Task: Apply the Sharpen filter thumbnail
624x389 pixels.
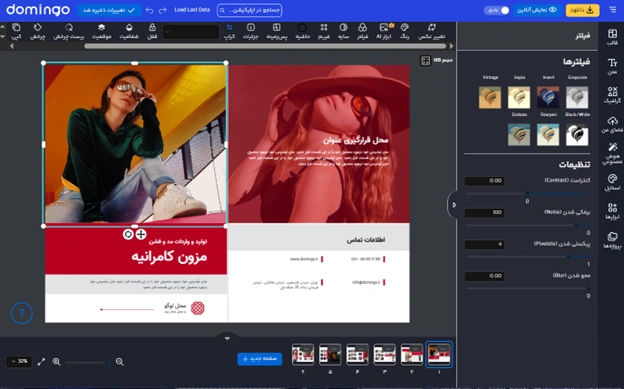Action: click(x=548, y=134)
